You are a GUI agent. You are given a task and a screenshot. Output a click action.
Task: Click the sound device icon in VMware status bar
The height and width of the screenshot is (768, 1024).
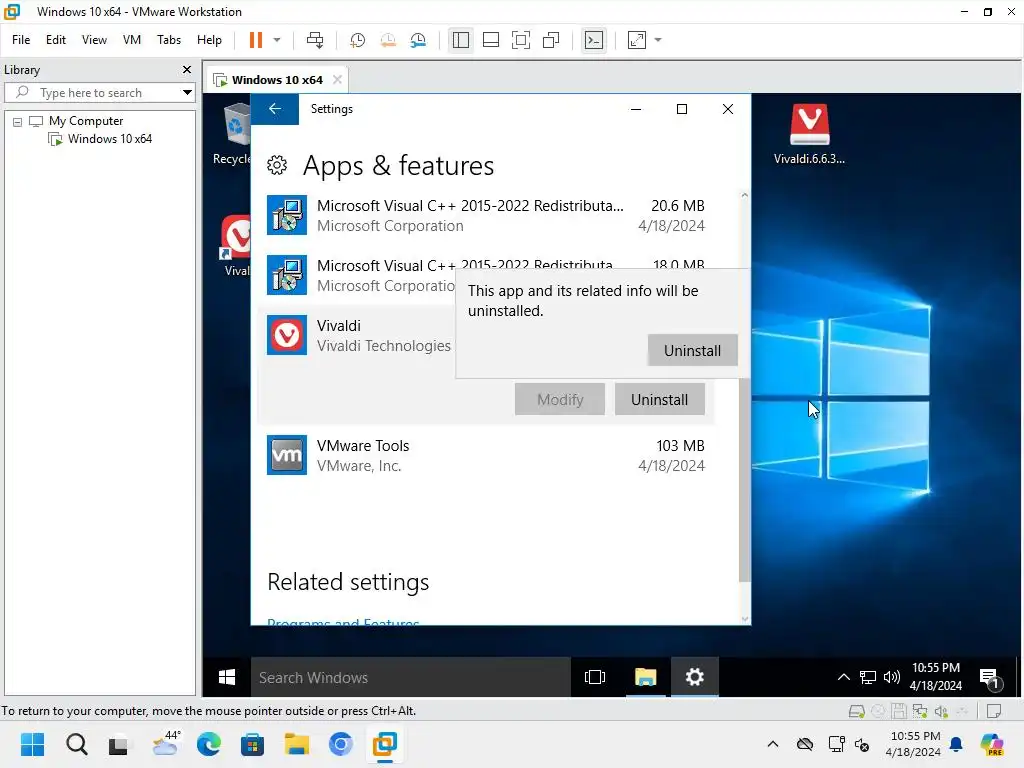(941, 711)
